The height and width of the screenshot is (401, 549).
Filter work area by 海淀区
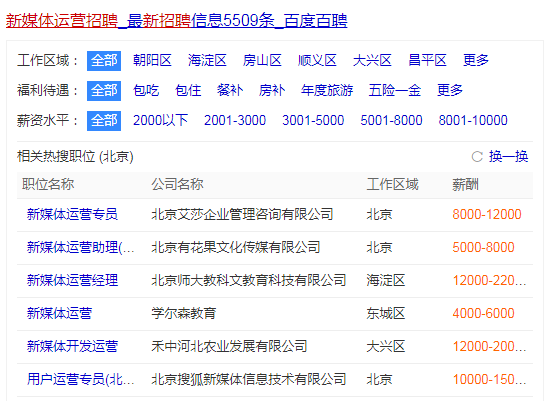(207, 61)
